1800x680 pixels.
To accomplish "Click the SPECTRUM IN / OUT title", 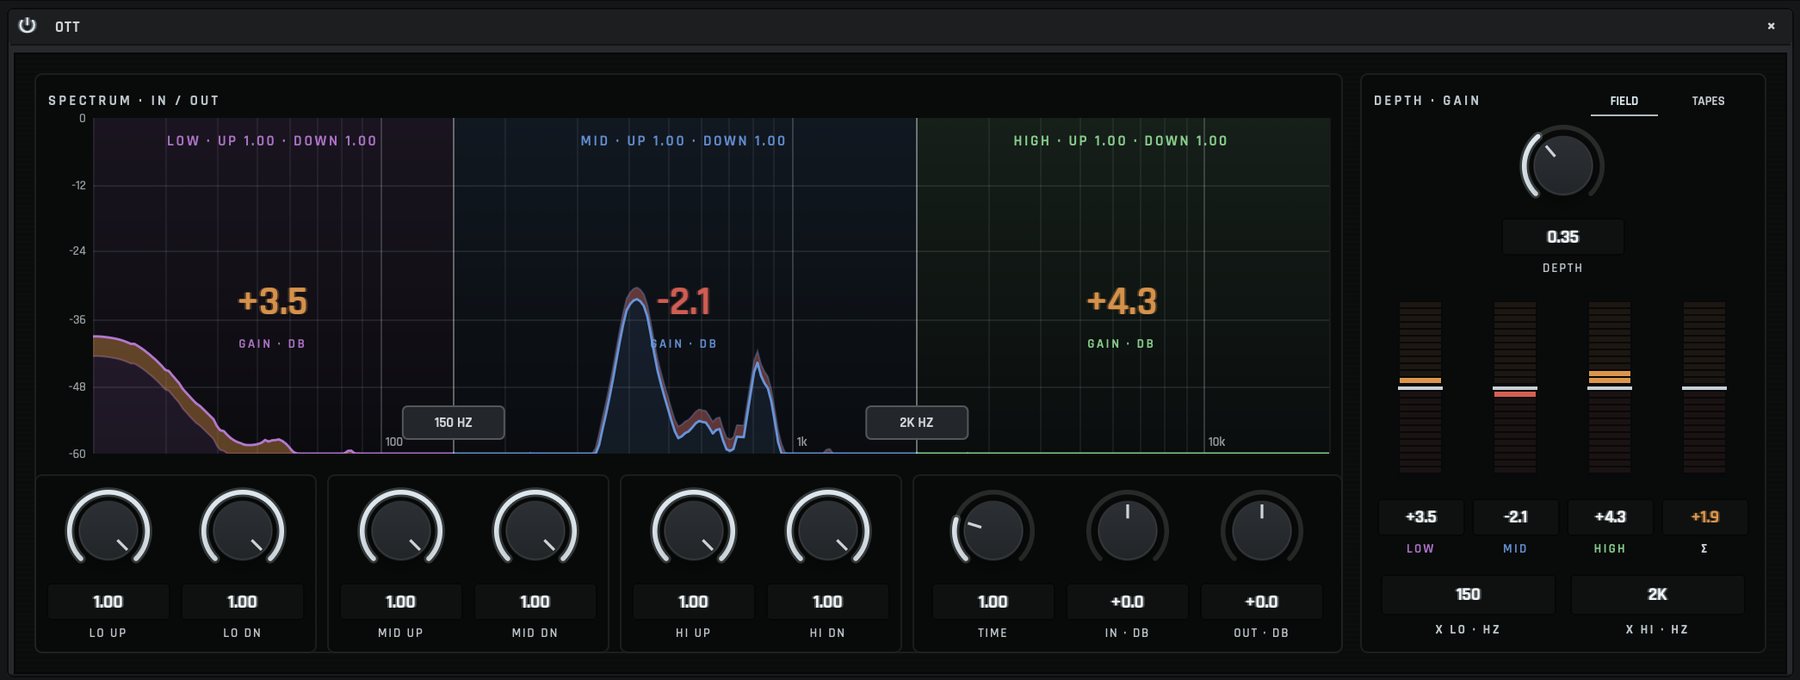I will pyautogui.click(x=134, y=101).
